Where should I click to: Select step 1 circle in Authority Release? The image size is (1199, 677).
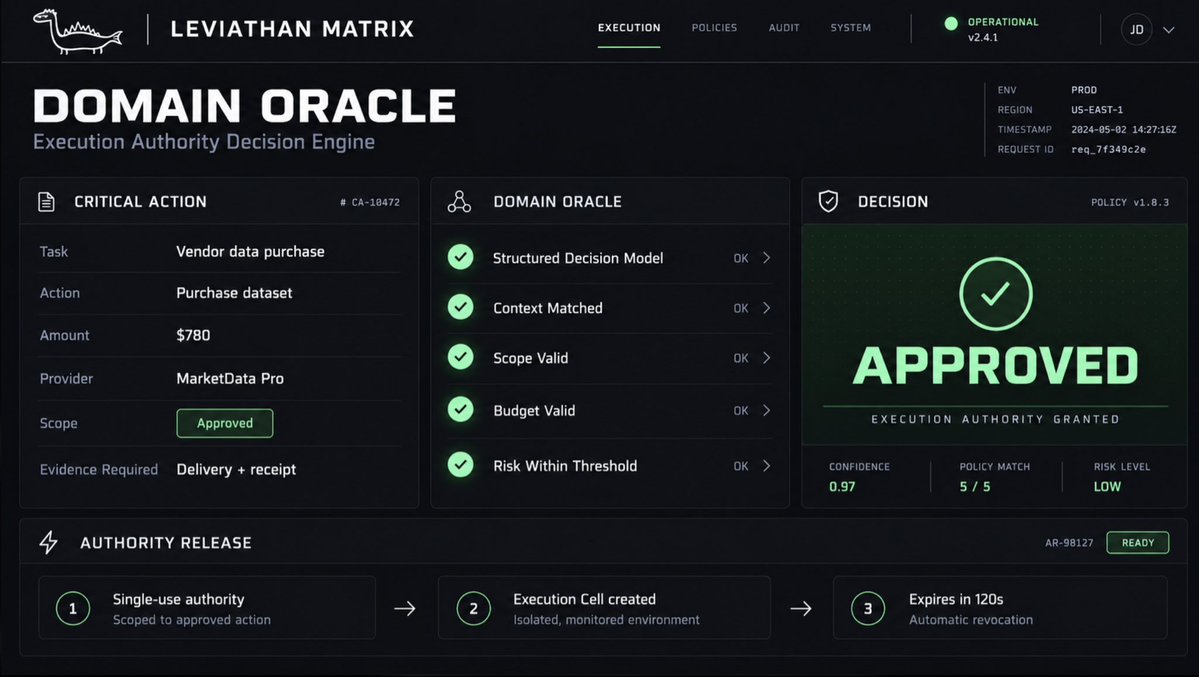click(x=73, y=609)
